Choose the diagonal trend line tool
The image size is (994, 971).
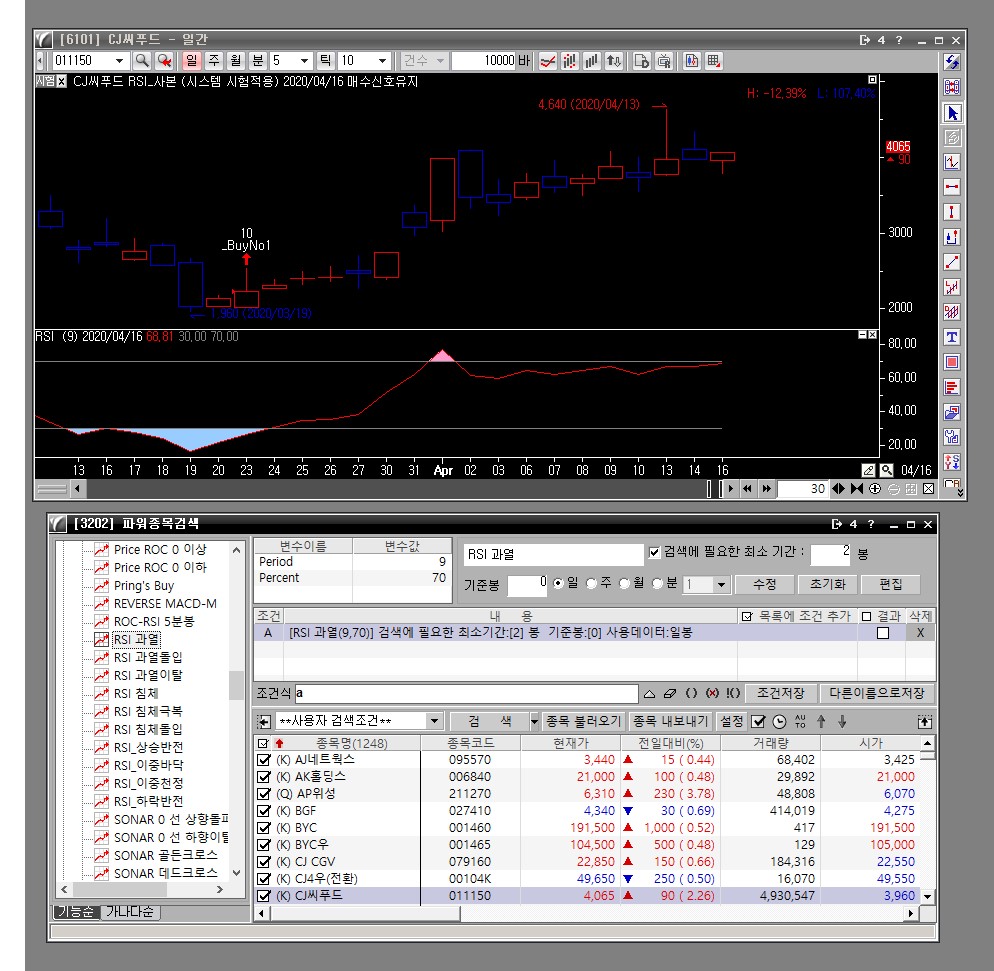click(951, 262)
